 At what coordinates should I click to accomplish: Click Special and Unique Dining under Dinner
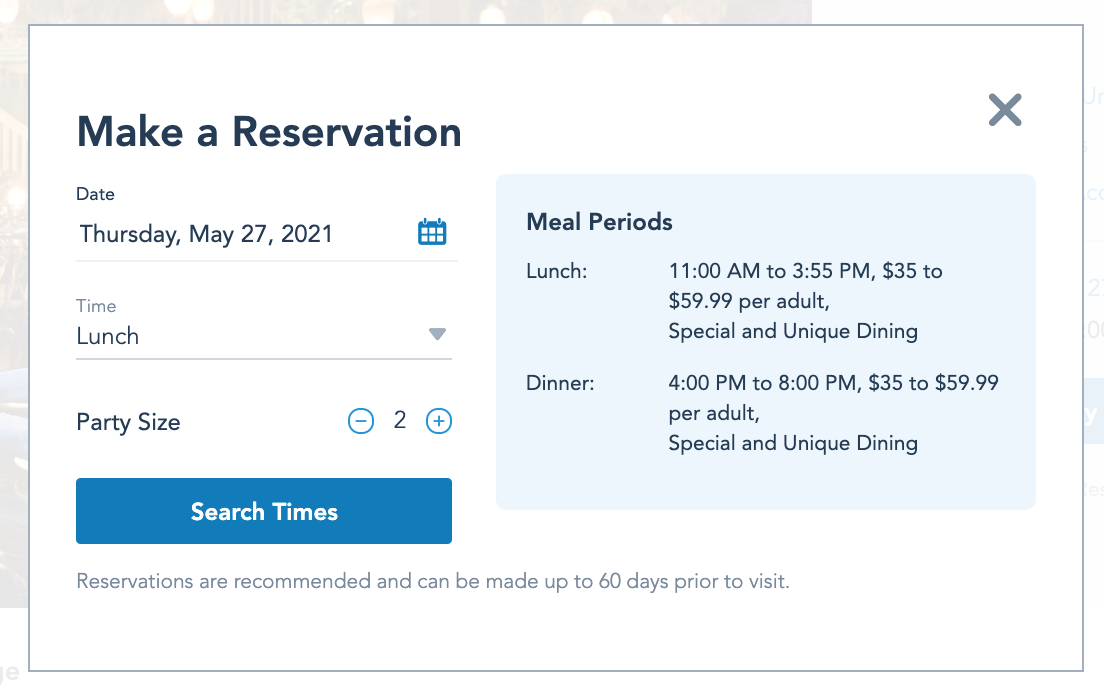793,443
